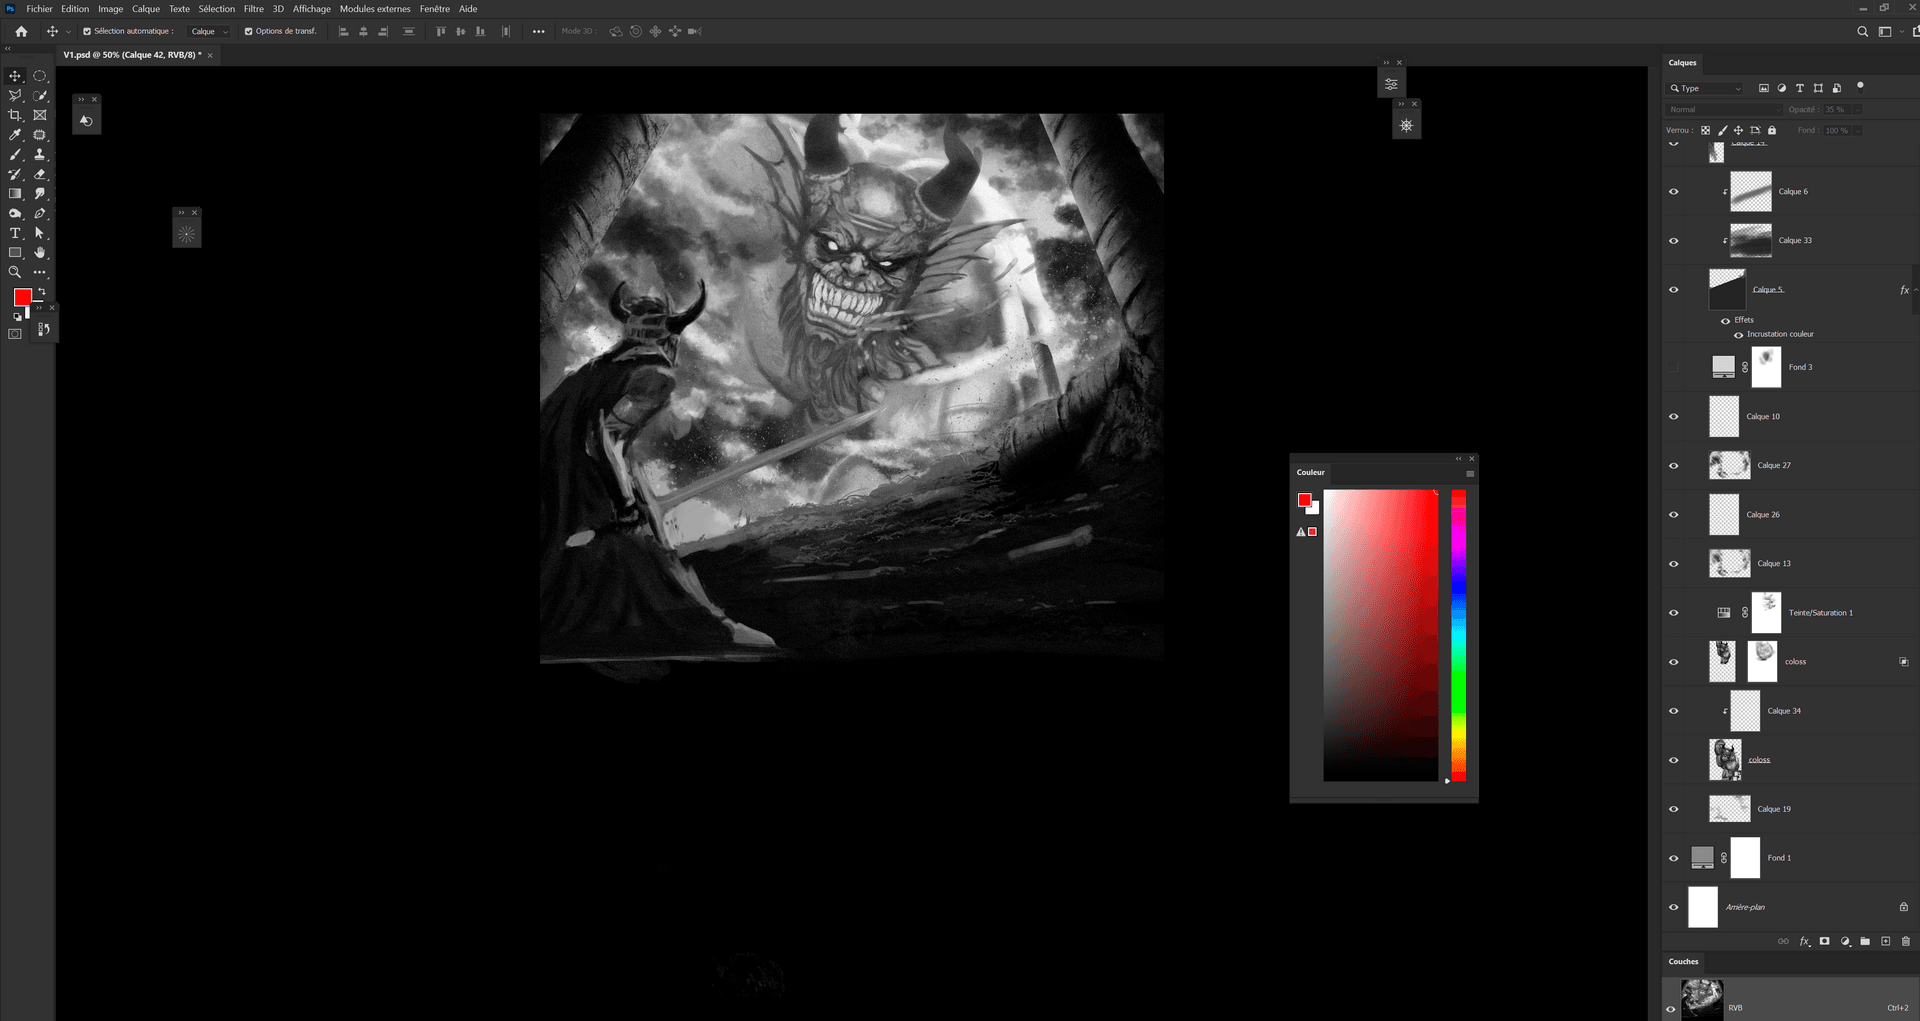The image size is (1920, 1021).
Task: Click the delete layer trash icon
Action: (1905, 941)
